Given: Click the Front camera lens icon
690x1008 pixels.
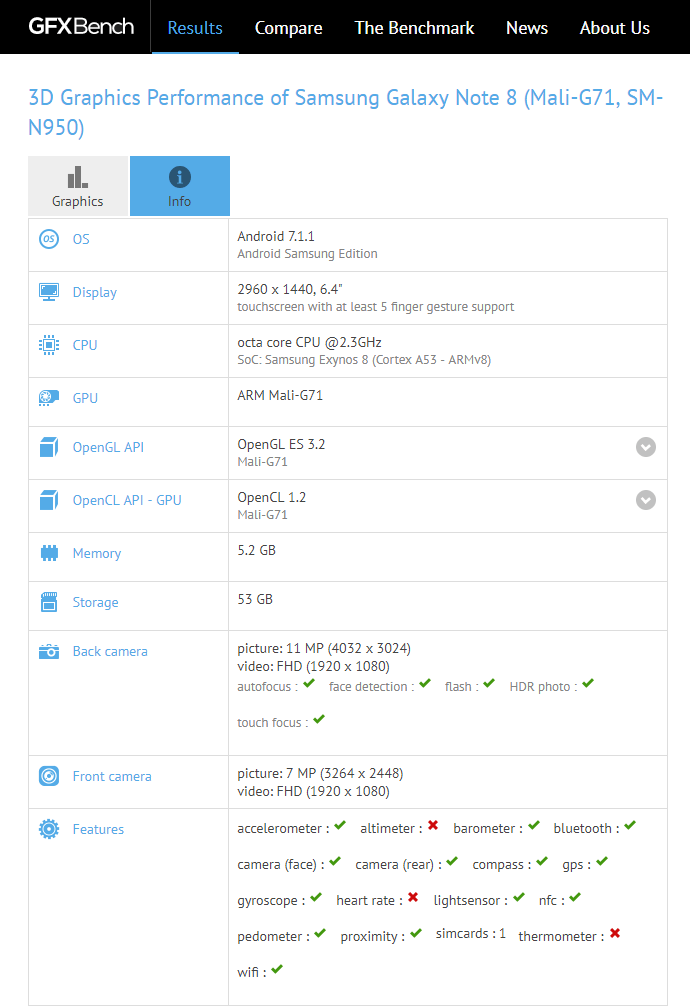Looking at the screenshot, I should coord(49,776).
